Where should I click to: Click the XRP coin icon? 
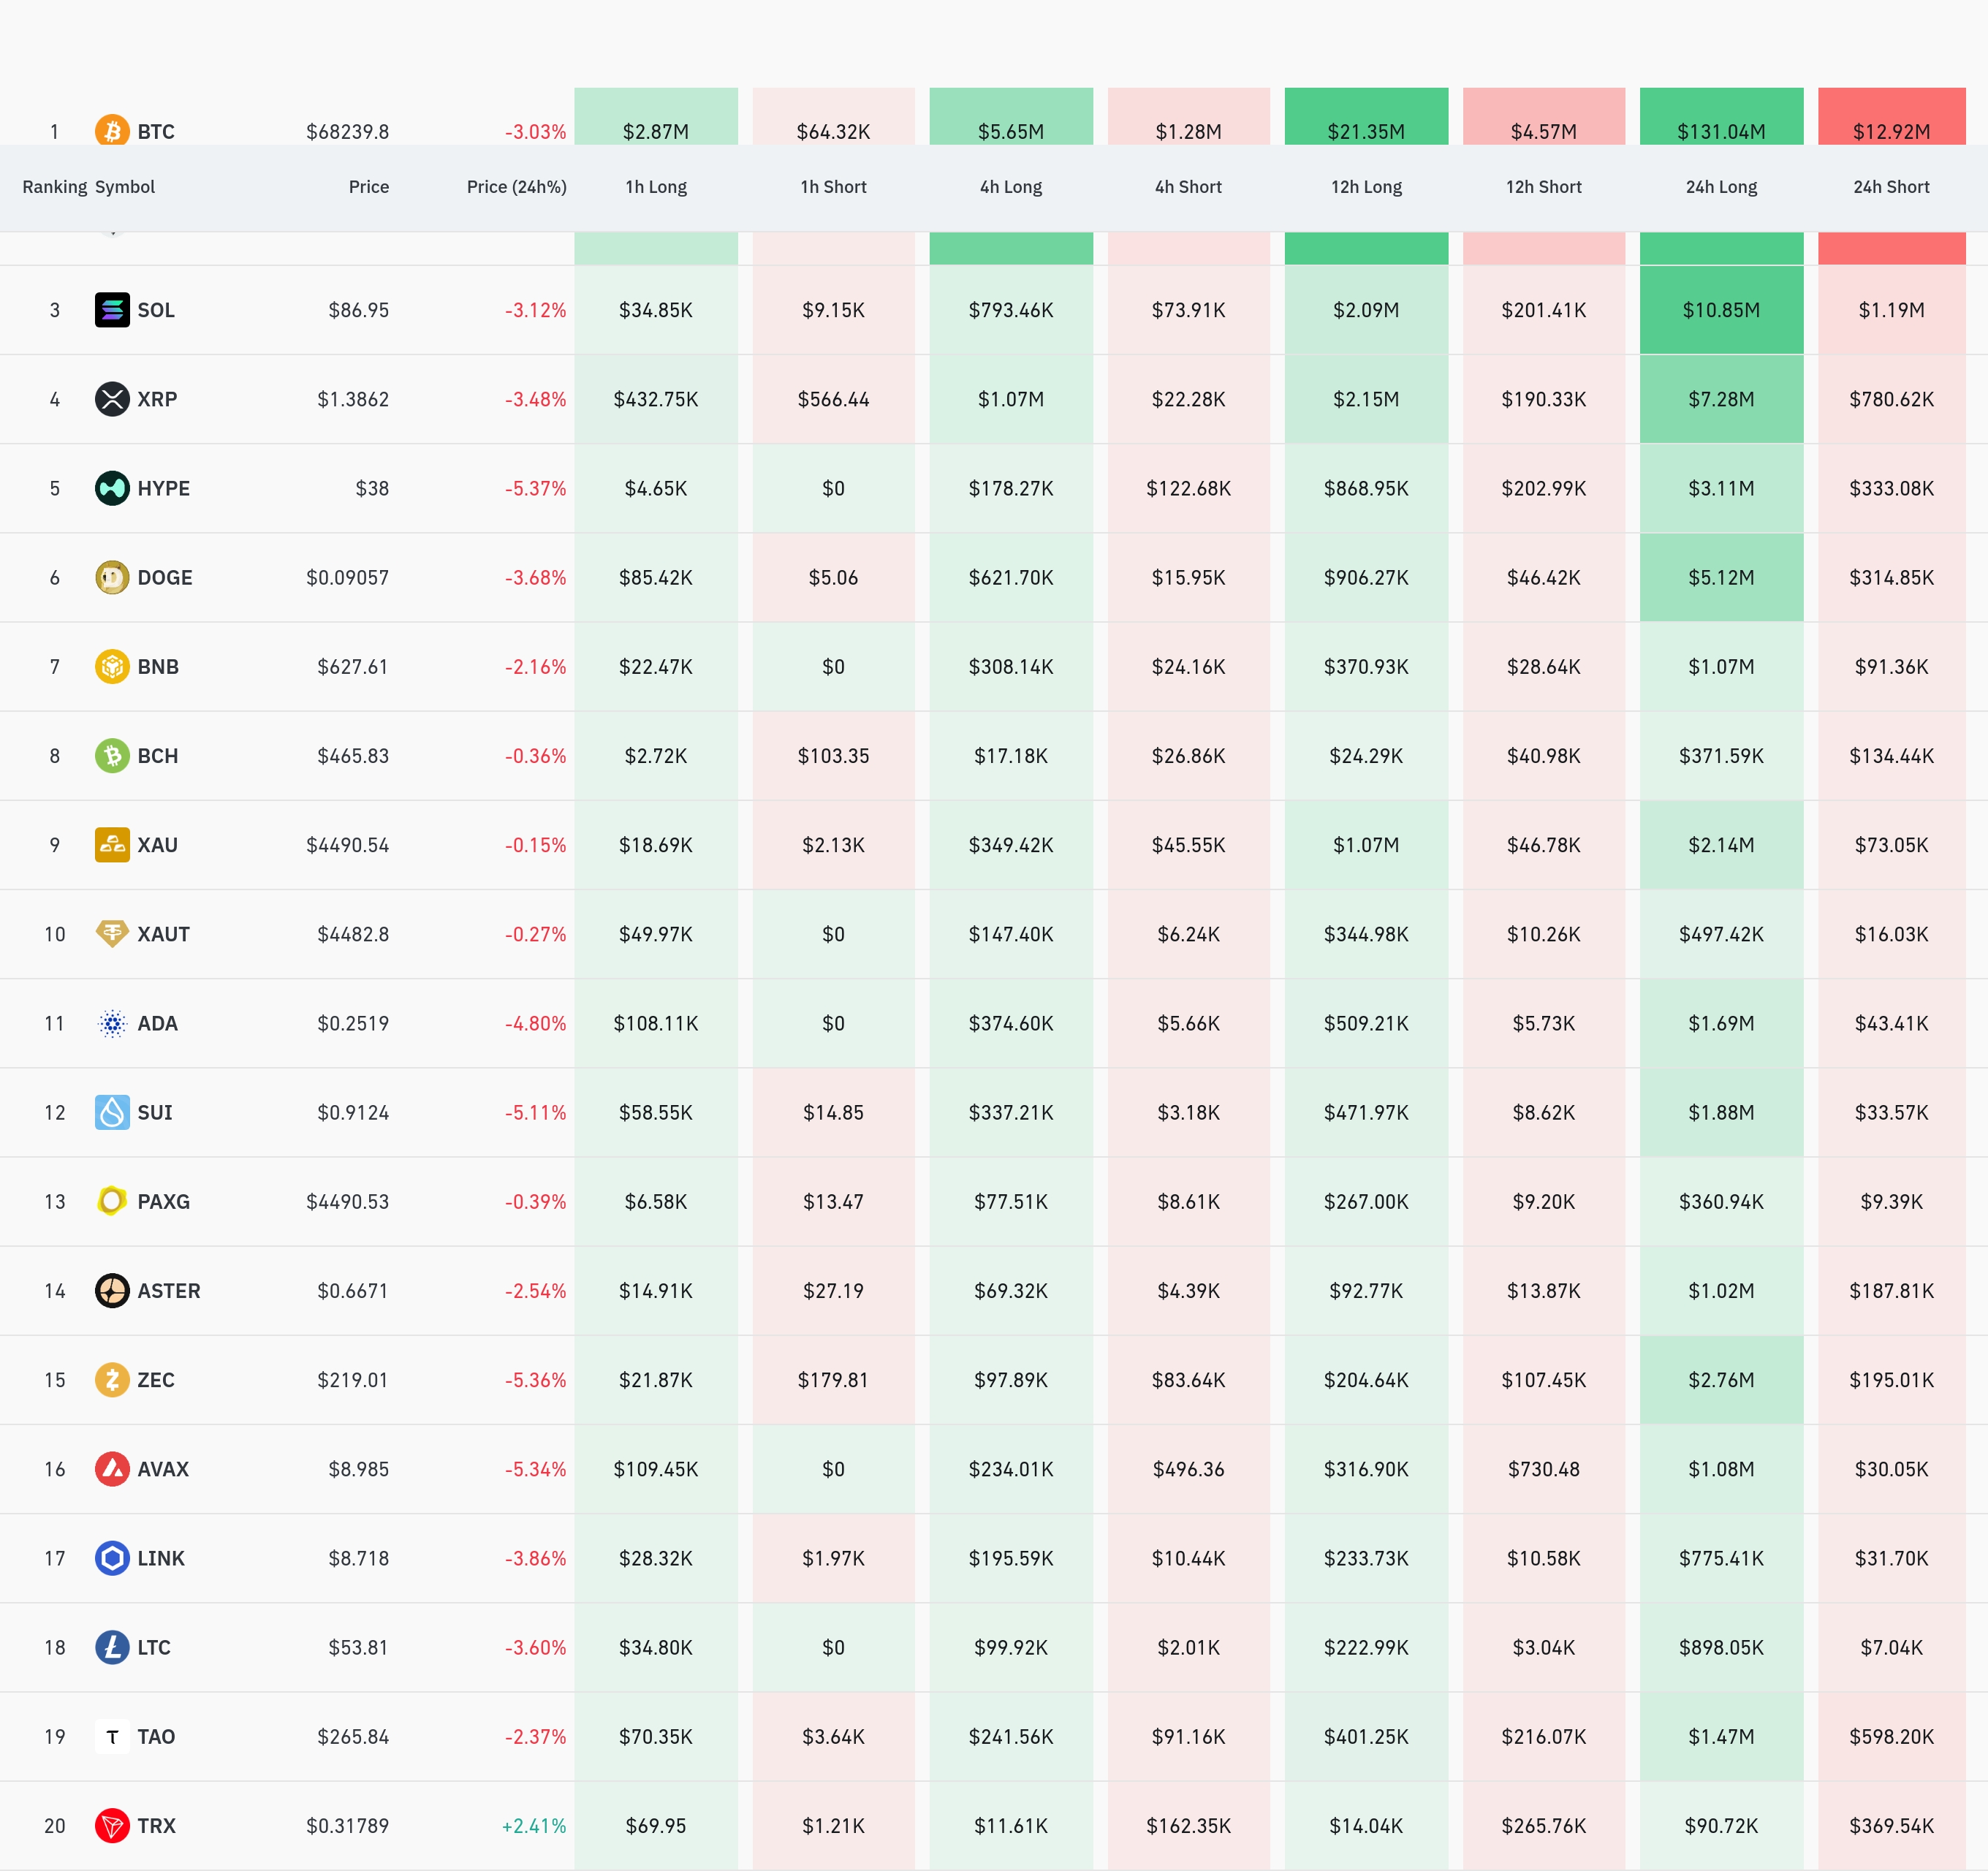(112, 399)
